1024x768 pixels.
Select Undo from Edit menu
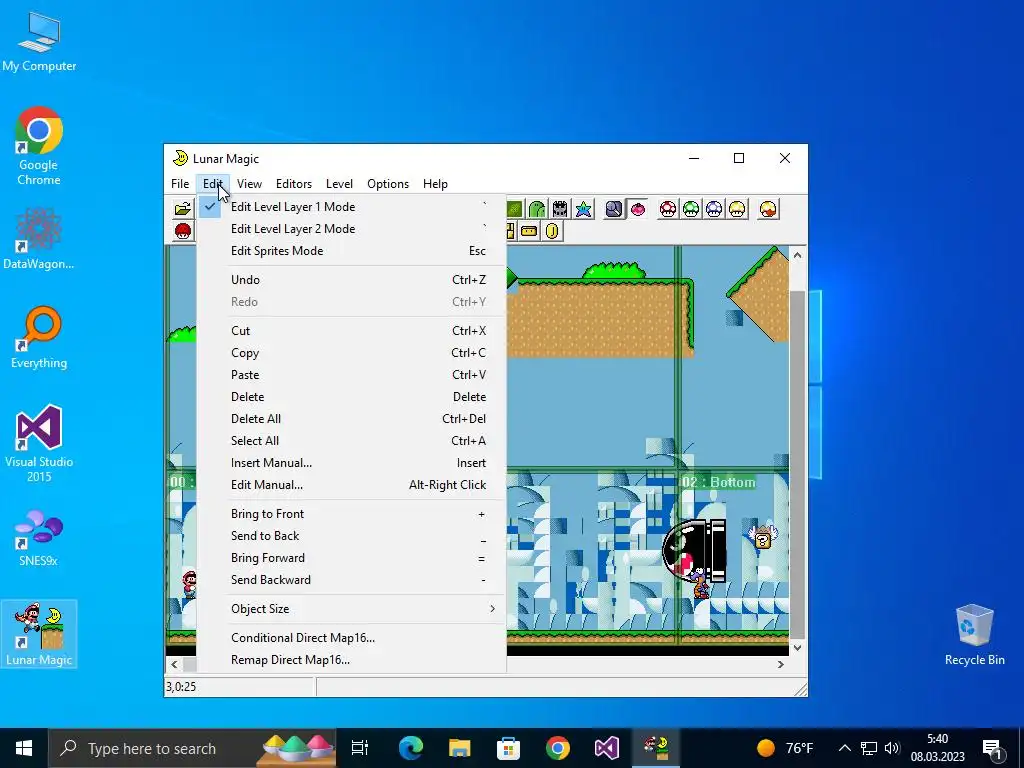click(x=351, y=280)
